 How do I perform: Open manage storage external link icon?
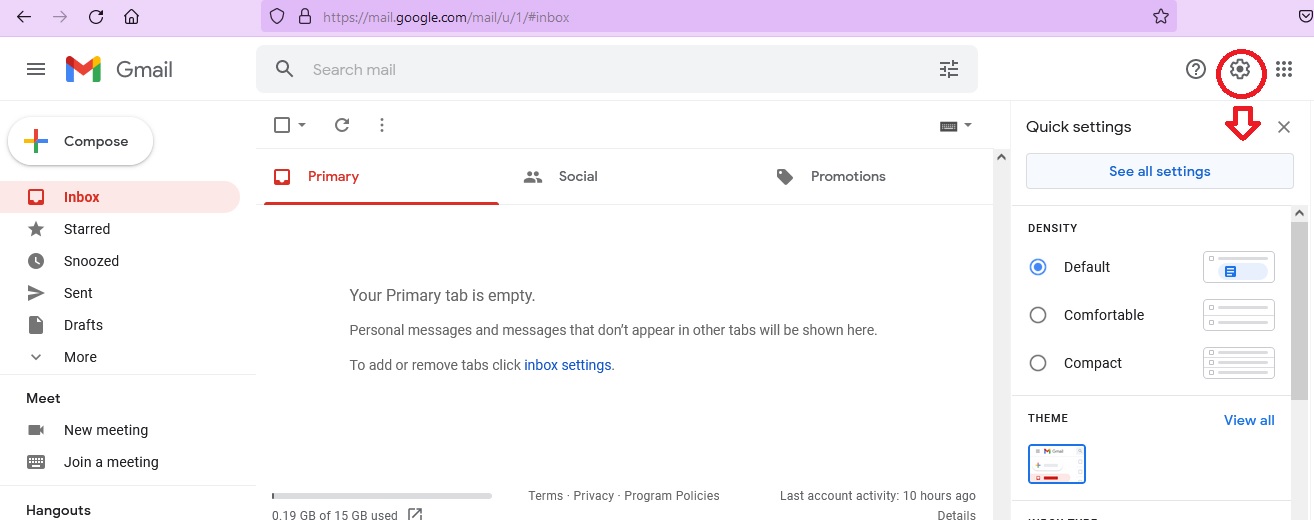tap(415, 514)
